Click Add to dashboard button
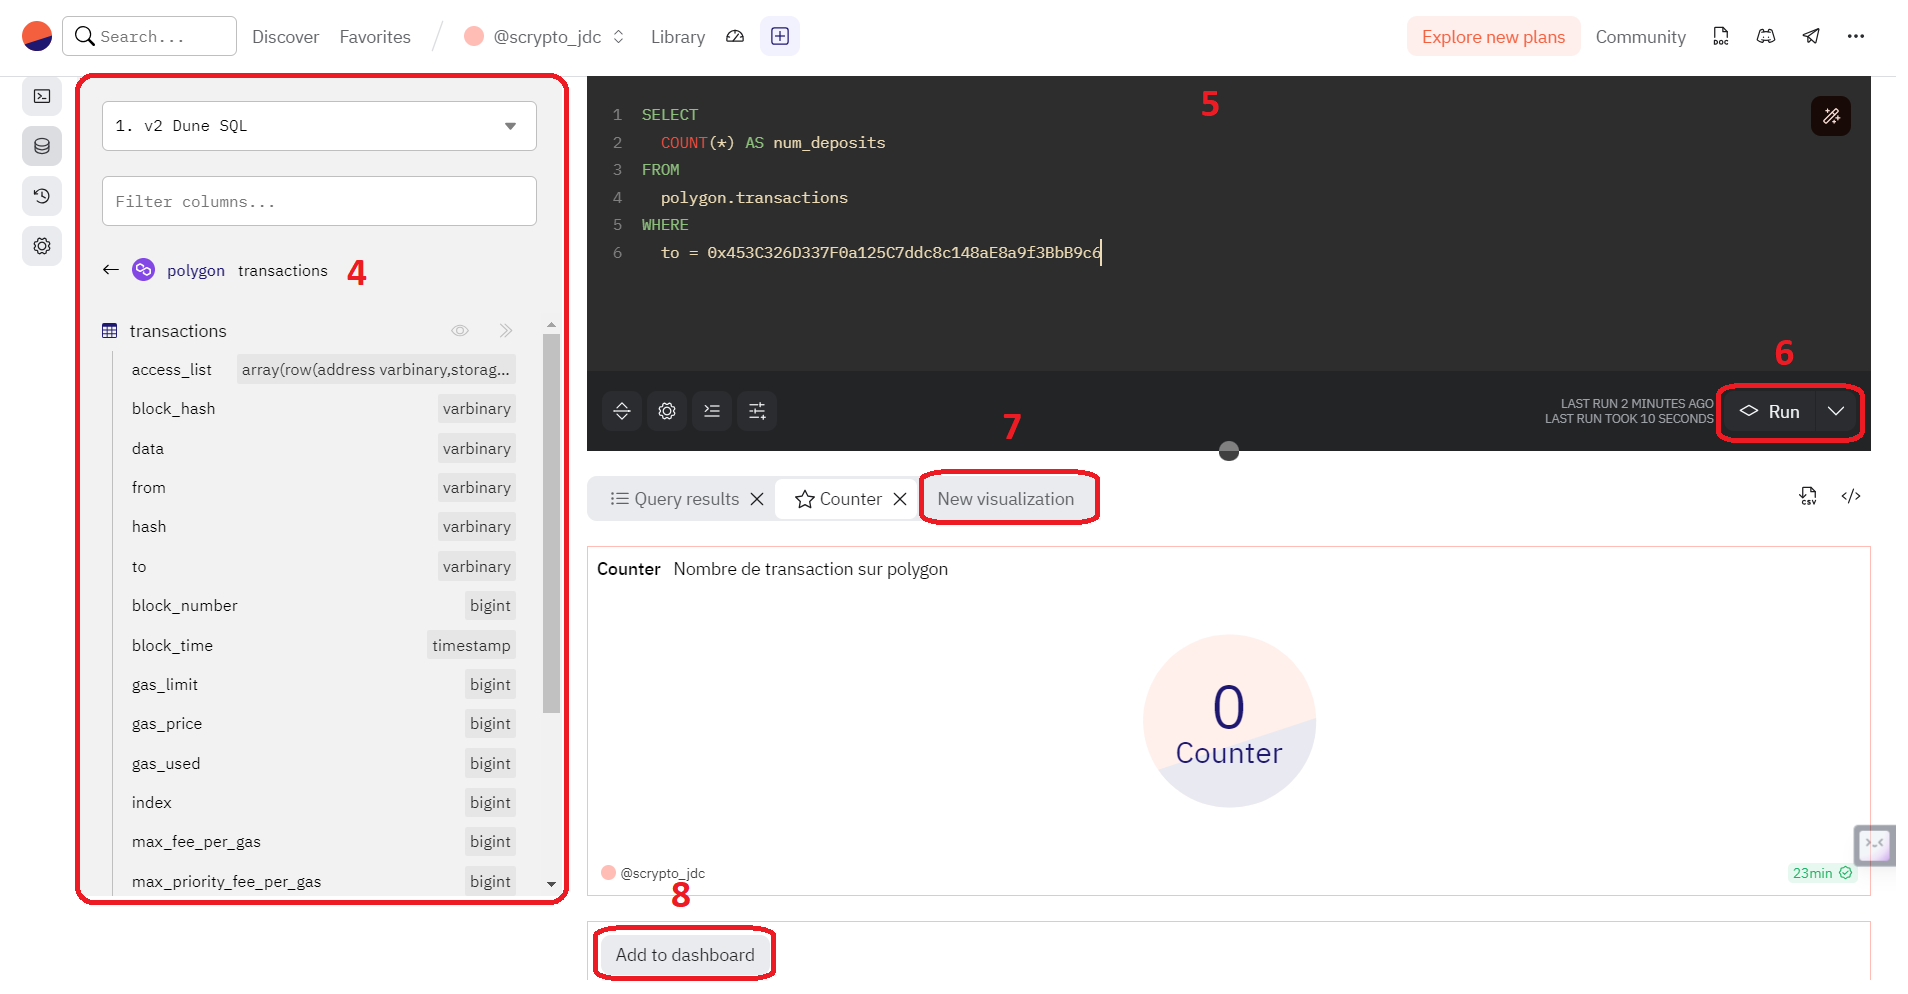This screenshot has height=994, width=1908. coord(685,955)
